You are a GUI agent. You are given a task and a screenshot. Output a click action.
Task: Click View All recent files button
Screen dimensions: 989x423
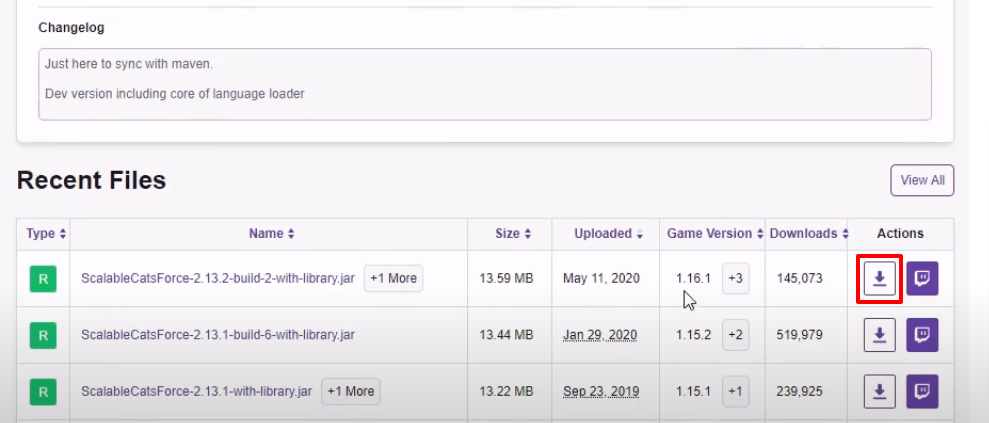click(x=922, y=180)
